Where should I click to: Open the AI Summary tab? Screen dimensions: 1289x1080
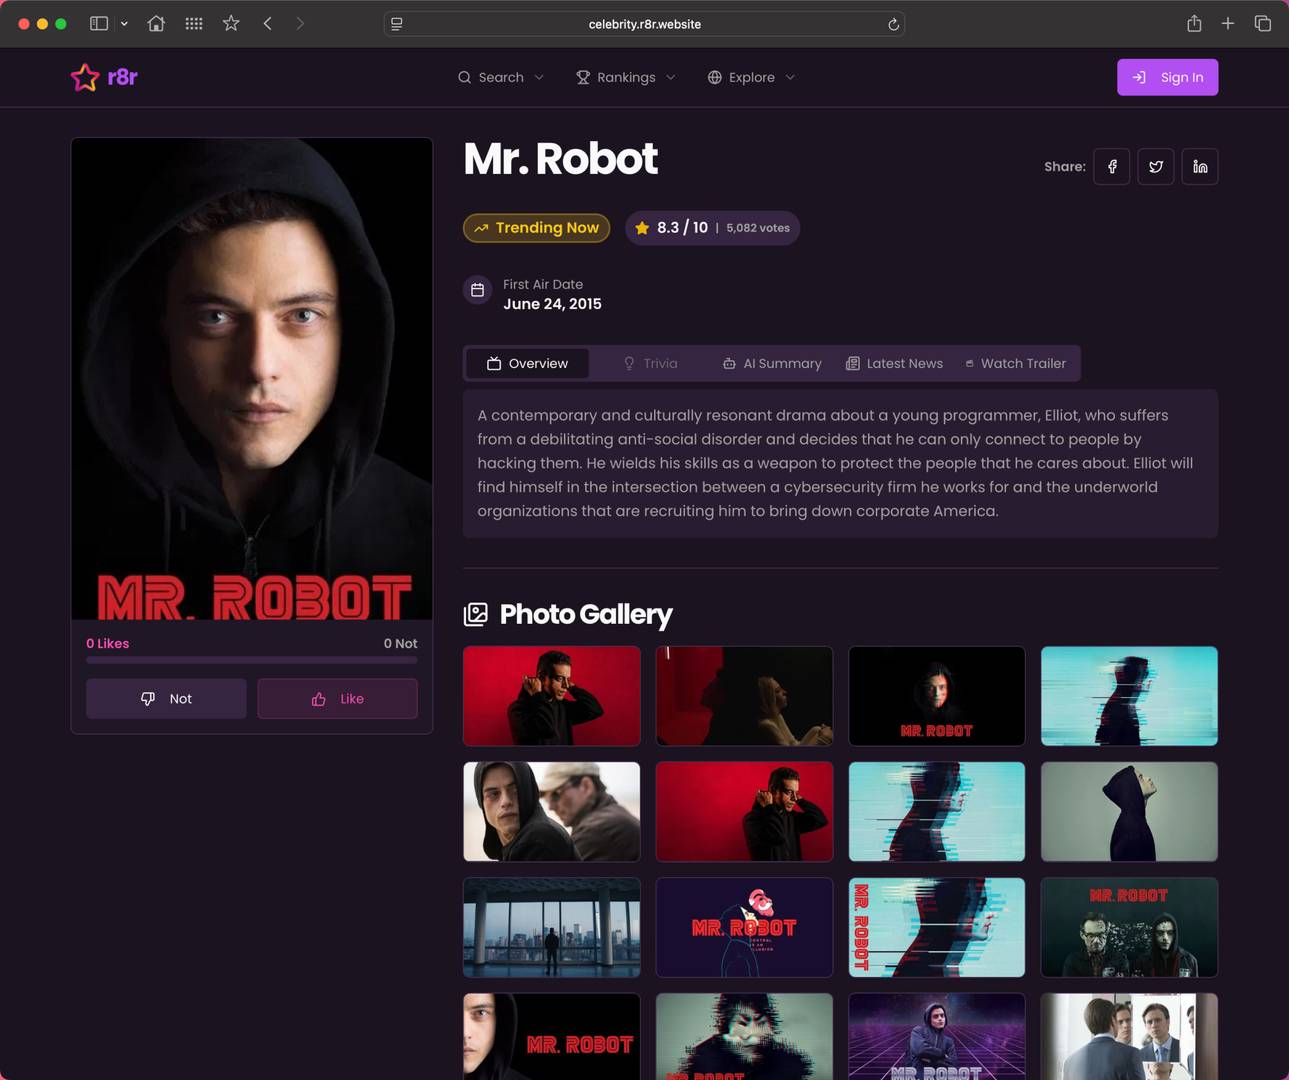coord(771,363)
